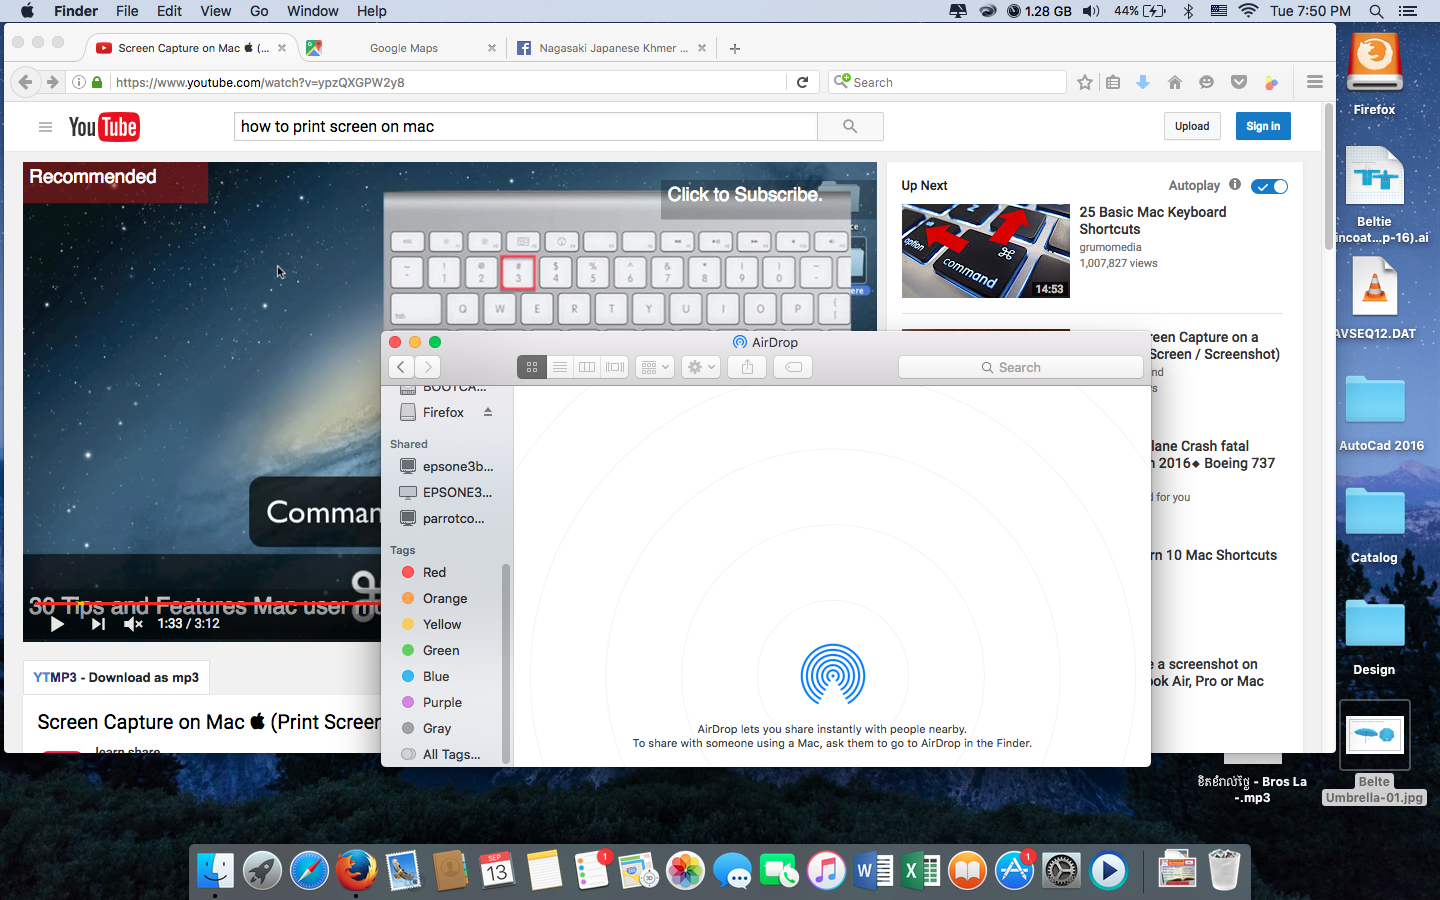Screen dimensions: 1440x900
Task: Open Notification Center from the menu bar
Action: pos(1407,11)
